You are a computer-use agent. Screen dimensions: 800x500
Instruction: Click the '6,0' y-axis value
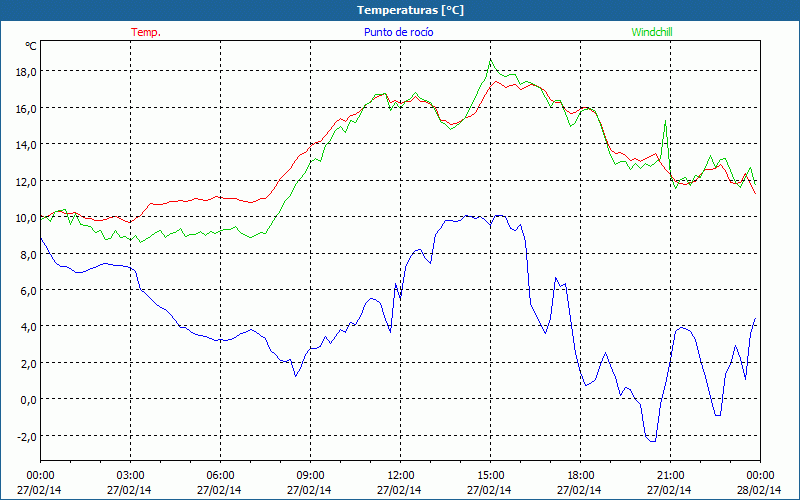click(x=29, y=291)
